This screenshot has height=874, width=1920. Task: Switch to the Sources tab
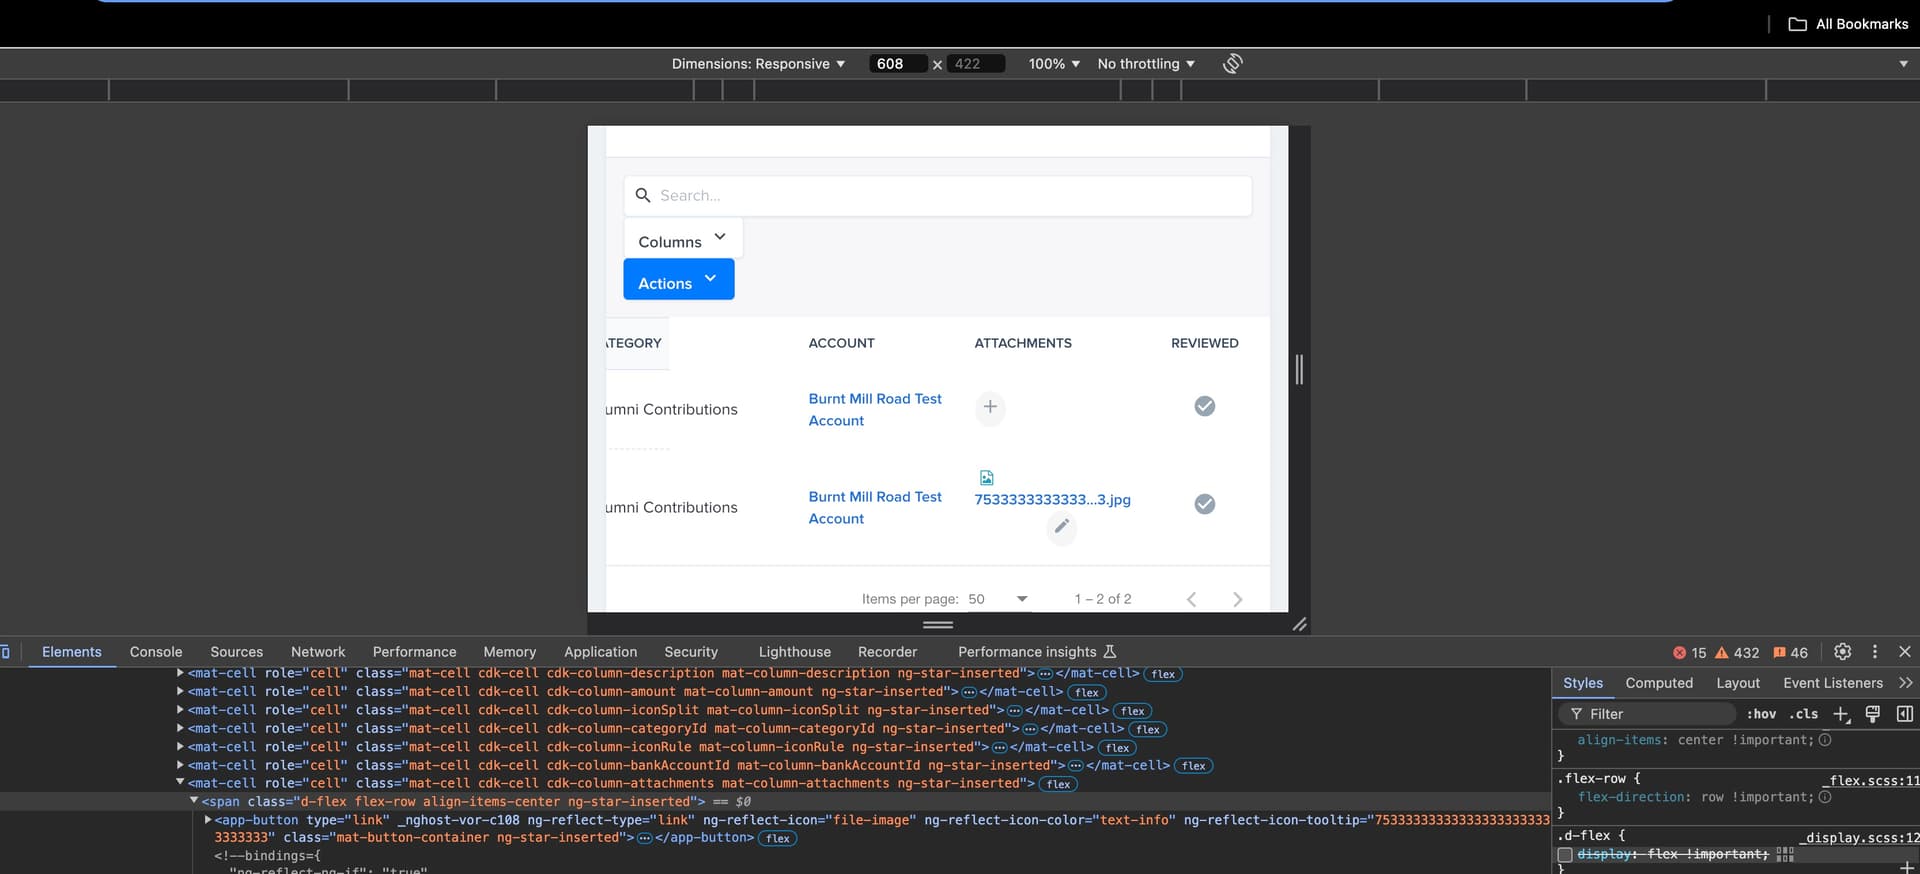point(236,652)
